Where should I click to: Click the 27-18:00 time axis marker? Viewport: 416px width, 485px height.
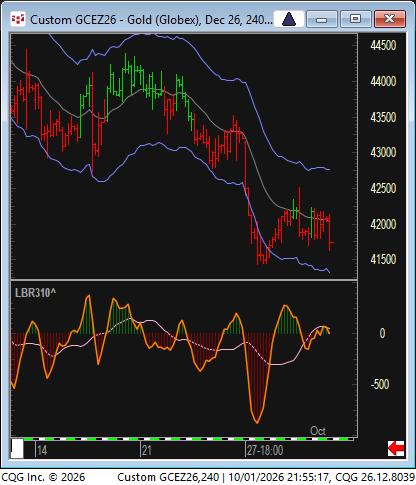click(265, 451)
